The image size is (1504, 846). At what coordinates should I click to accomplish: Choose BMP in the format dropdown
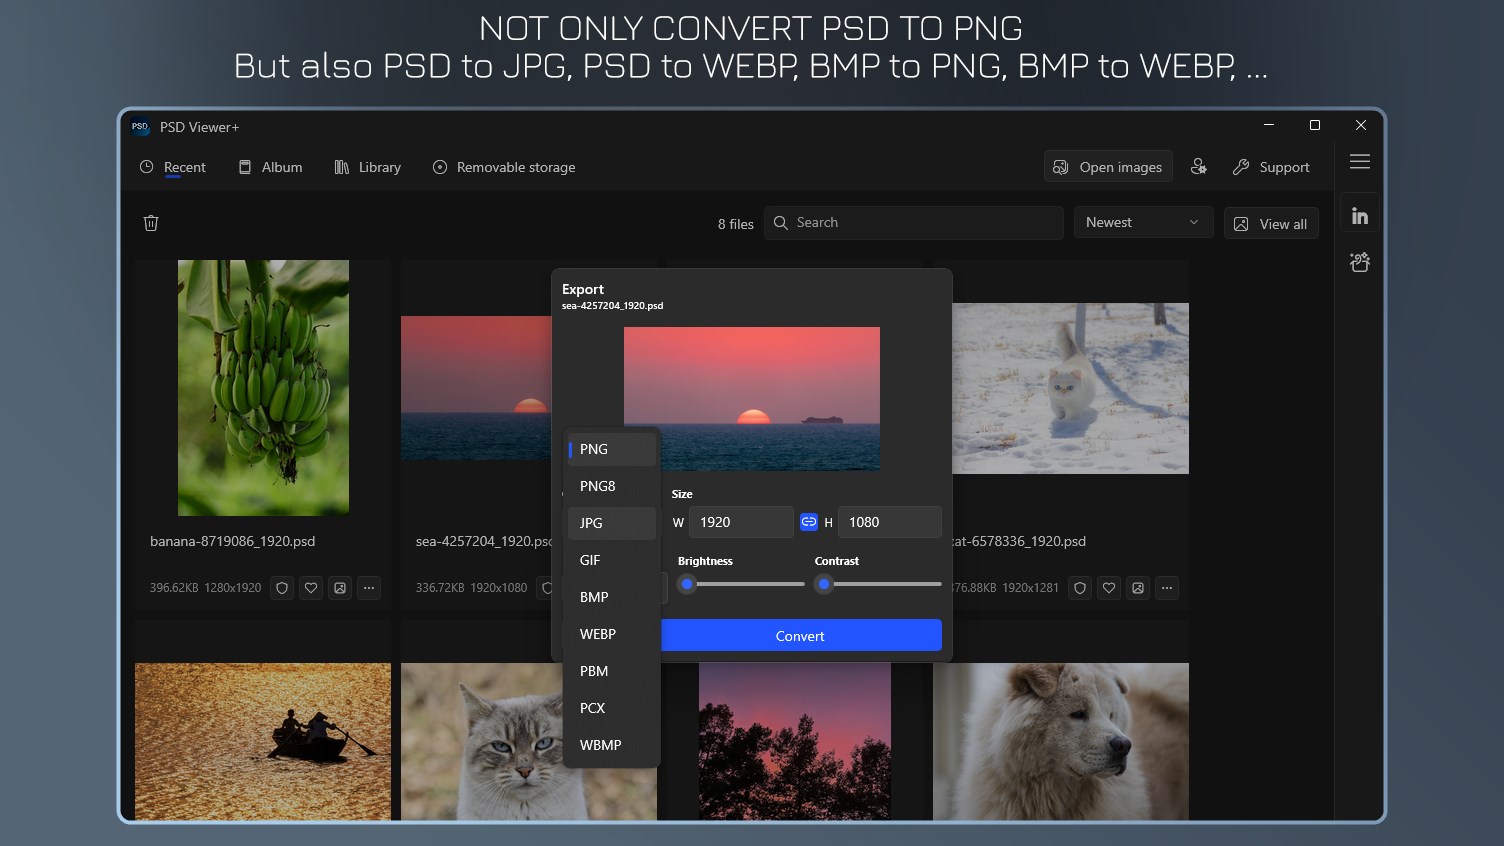pyautogui.click(x=612, y=597)
